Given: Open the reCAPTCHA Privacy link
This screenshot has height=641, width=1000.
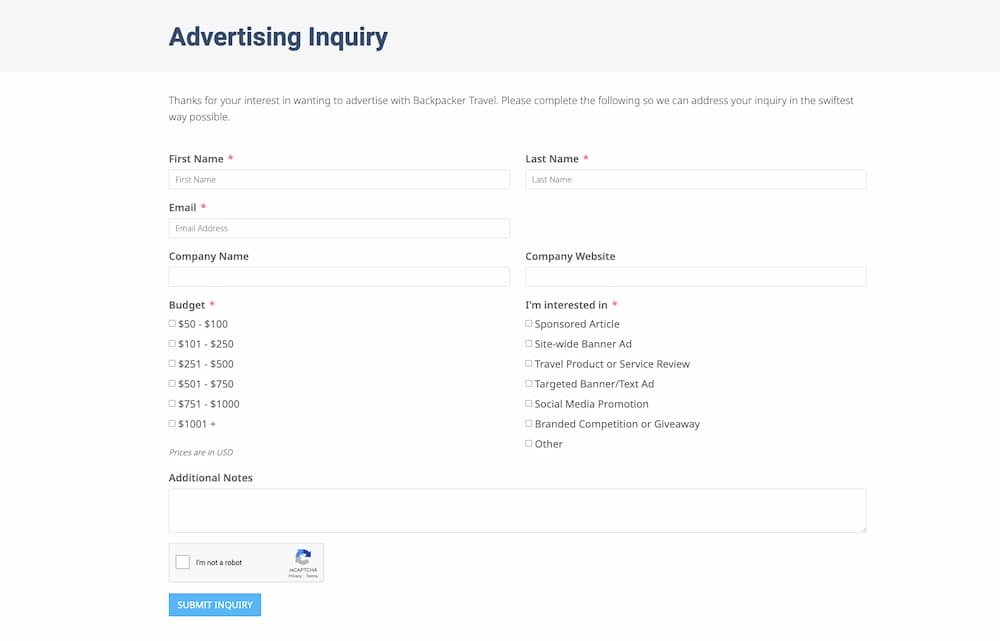Looking at the screenshot, I should tap(295, 576).
